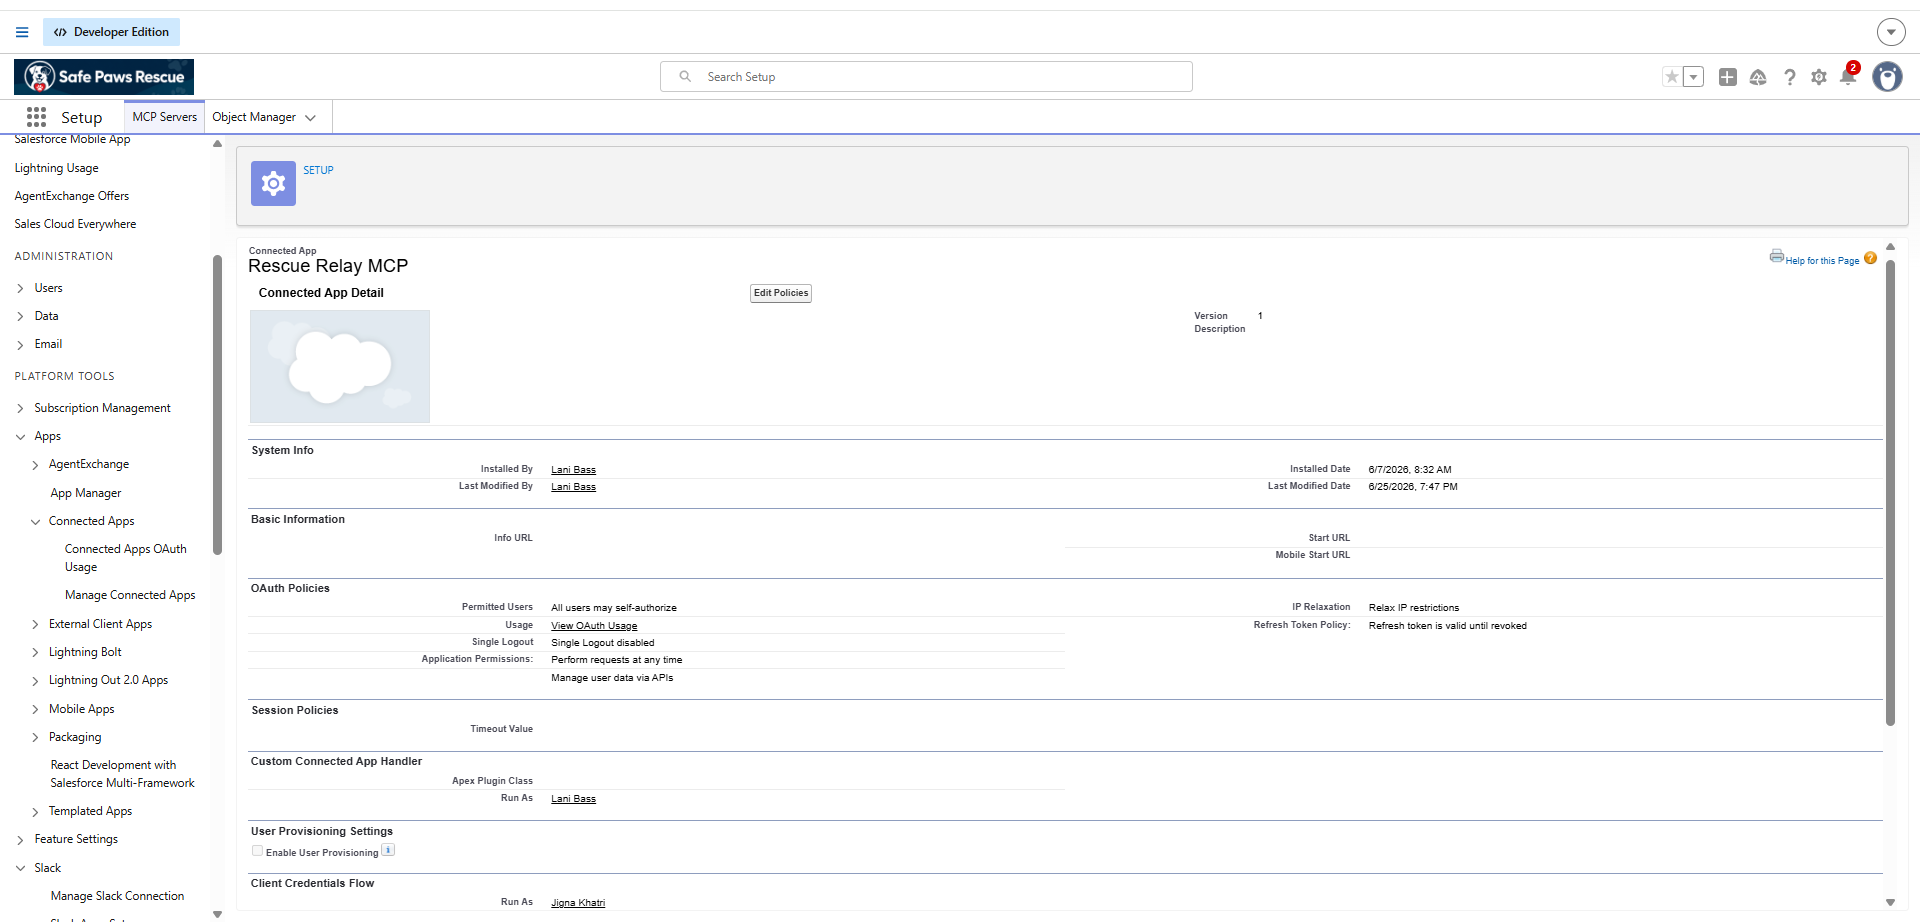Expand the Users section
Screen dimensions: 1920x922
coord(21,289)
